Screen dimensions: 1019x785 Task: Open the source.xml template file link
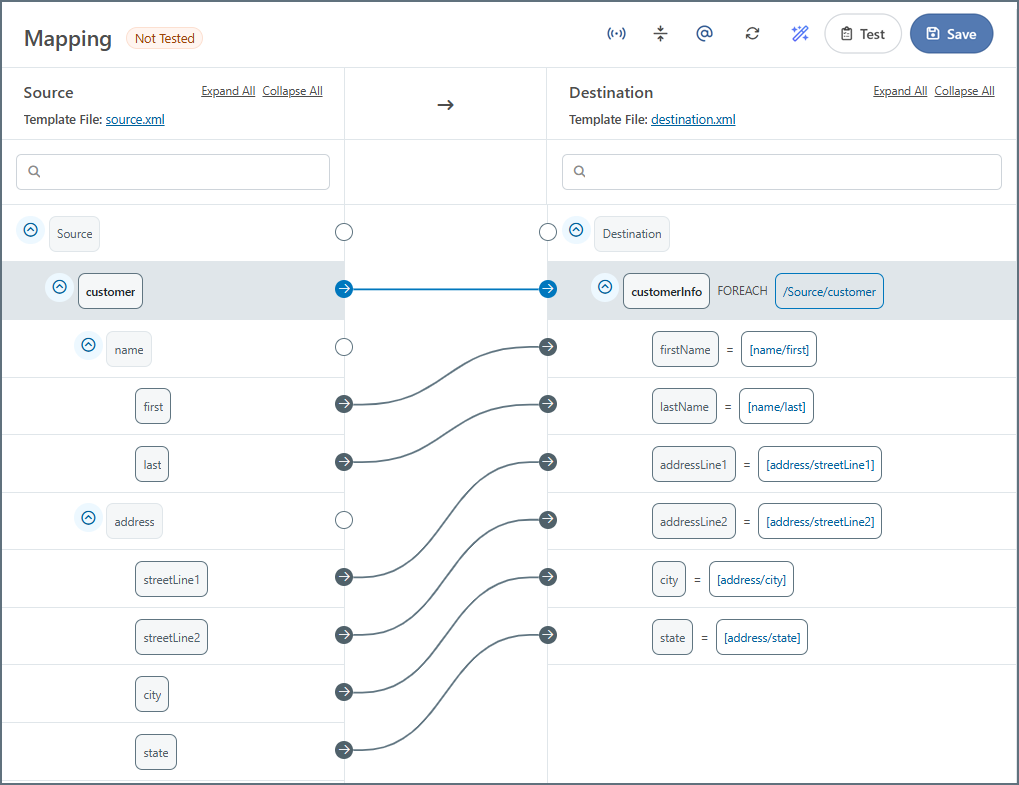pos(135,120)
